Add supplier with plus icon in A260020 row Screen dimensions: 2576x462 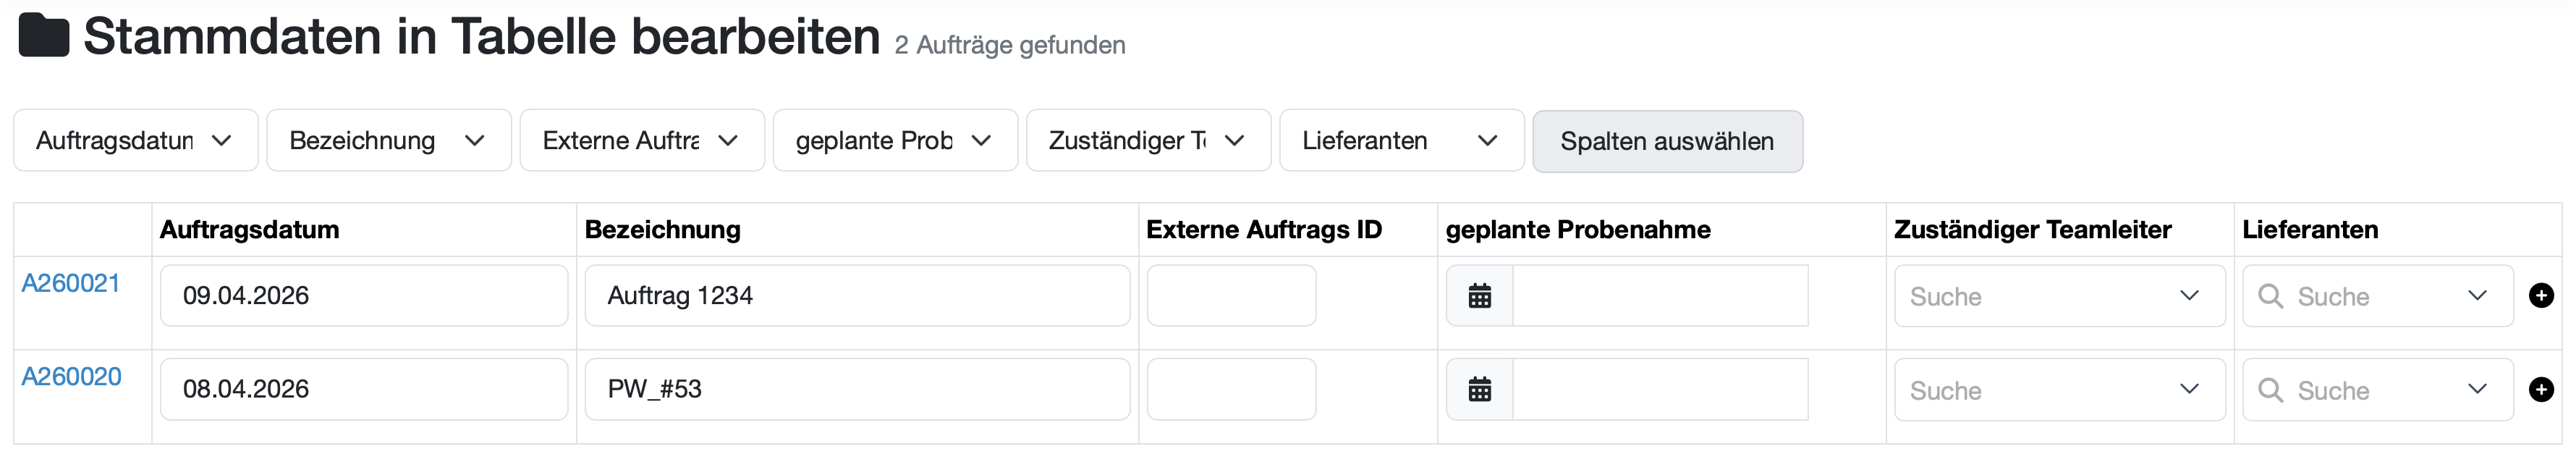(2541, 389)
